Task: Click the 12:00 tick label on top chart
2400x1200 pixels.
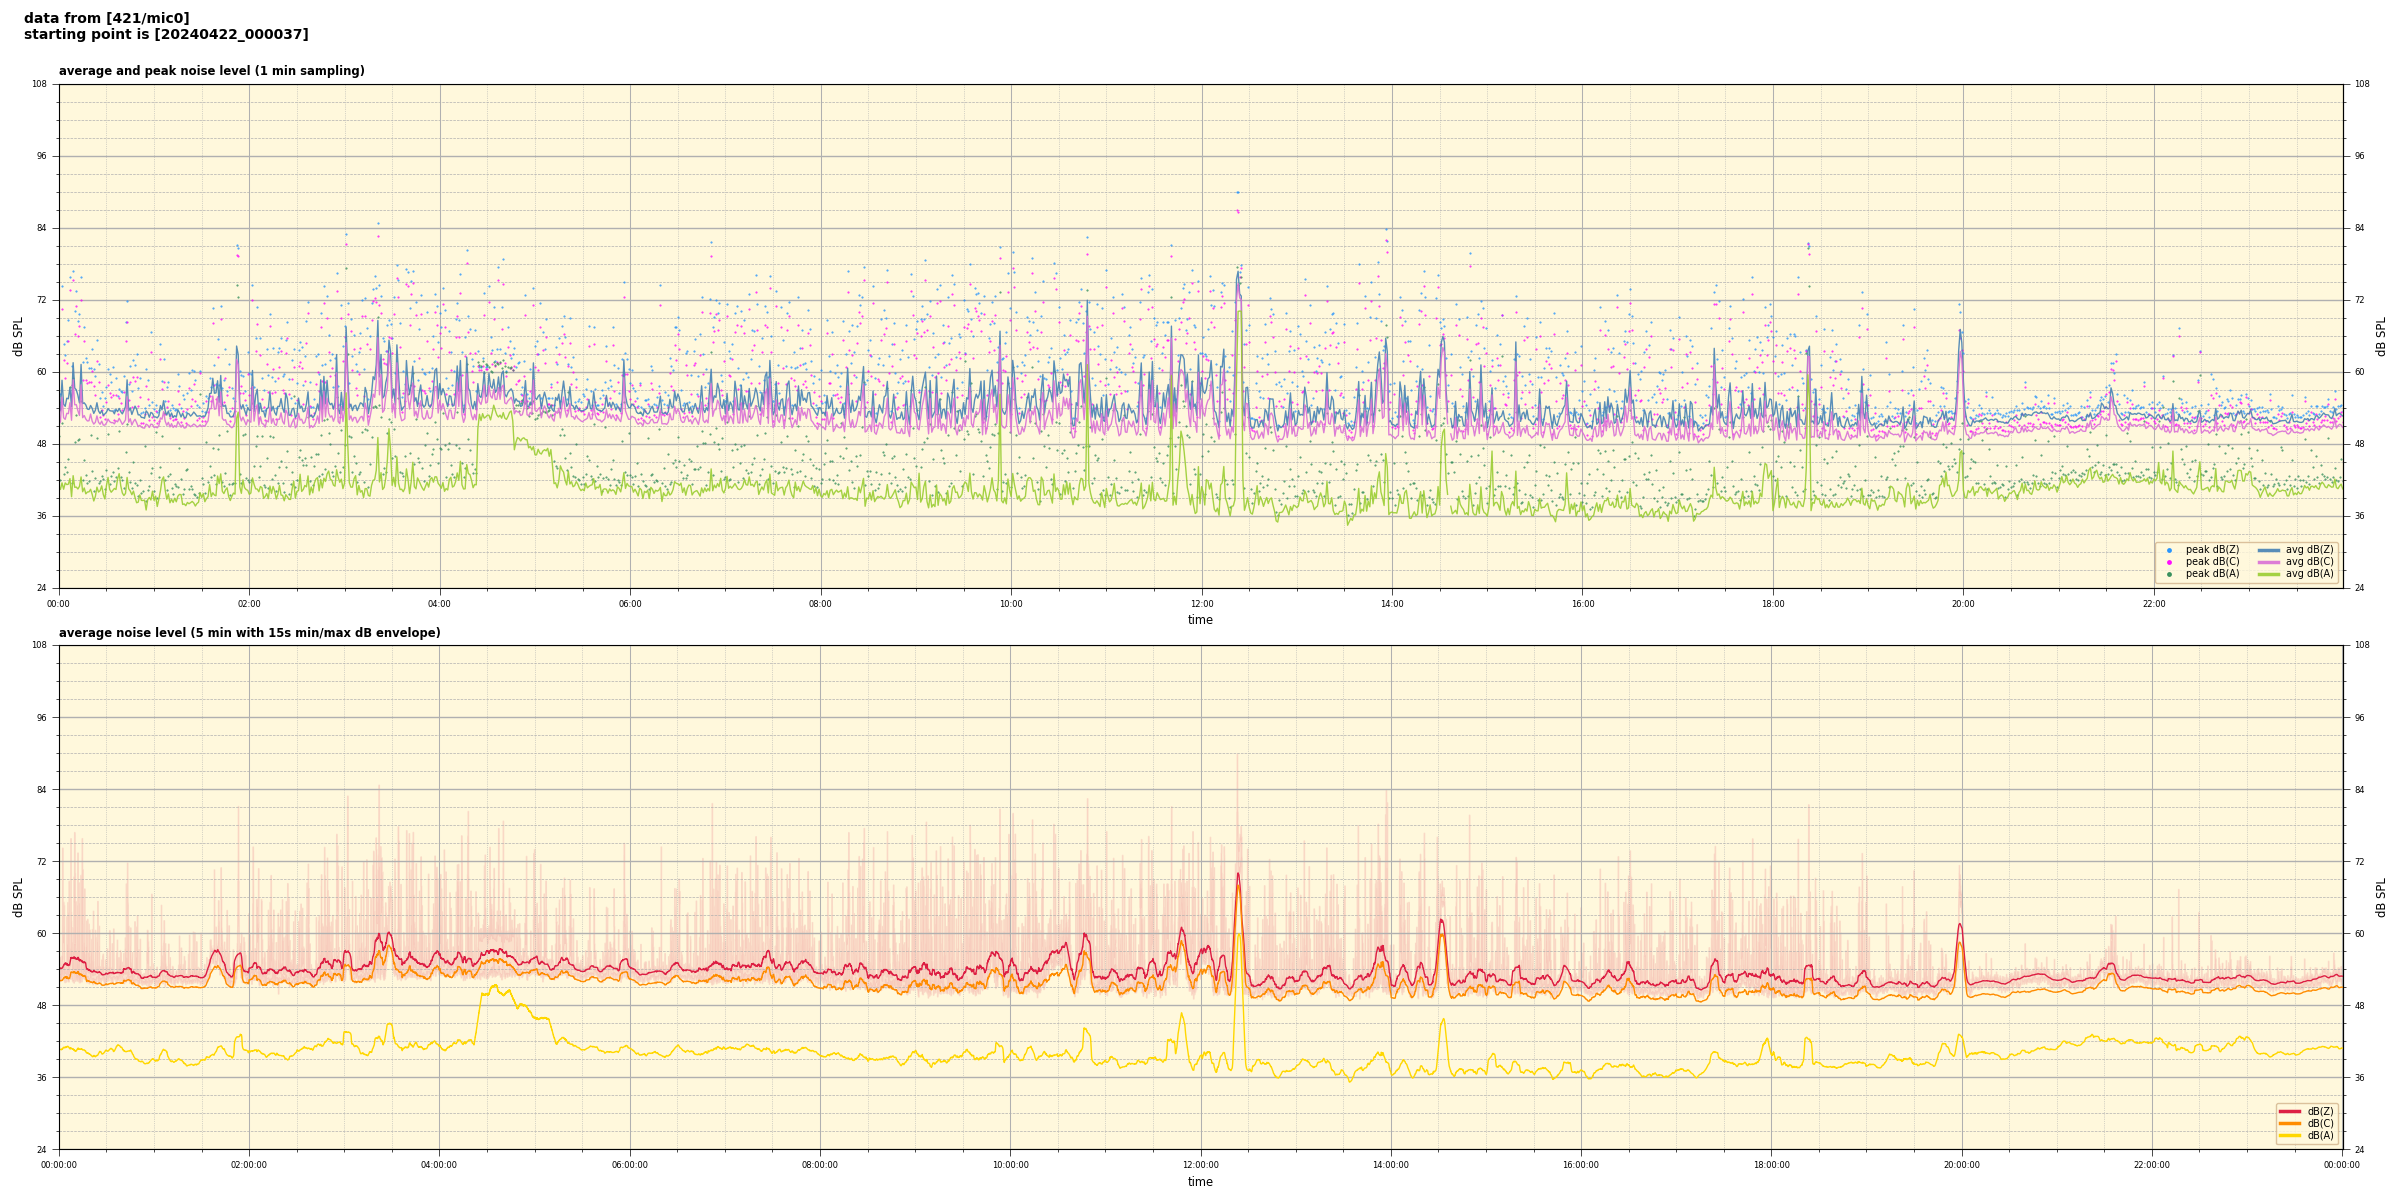Action: (1201, 604)
